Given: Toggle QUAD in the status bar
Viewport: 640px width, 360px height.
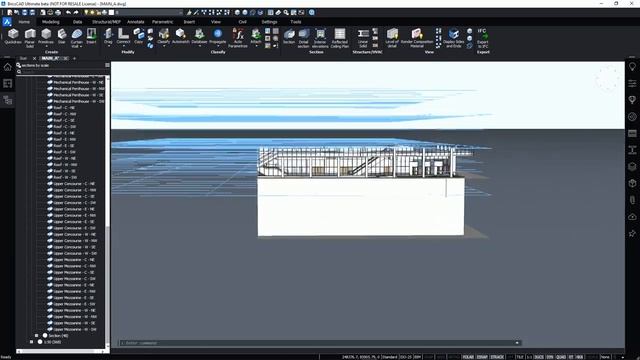Looking at the screenshot, I should [x=561, y=357].
